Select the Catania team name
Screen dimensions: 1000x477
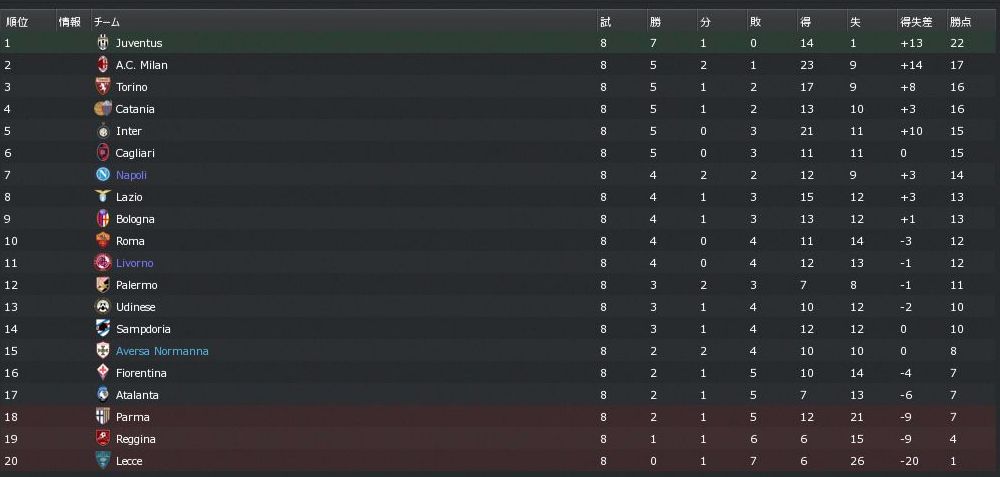click(x=135, y=109)
